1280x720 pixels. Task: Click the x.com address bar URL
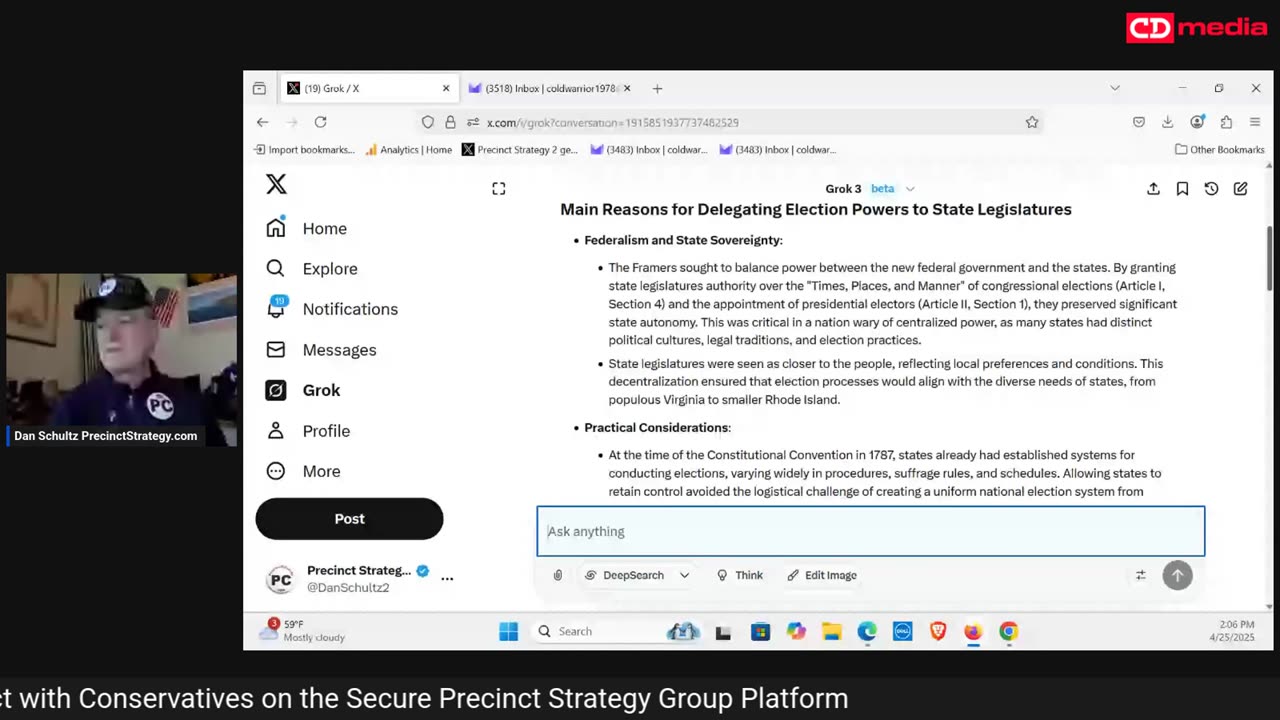612,122
